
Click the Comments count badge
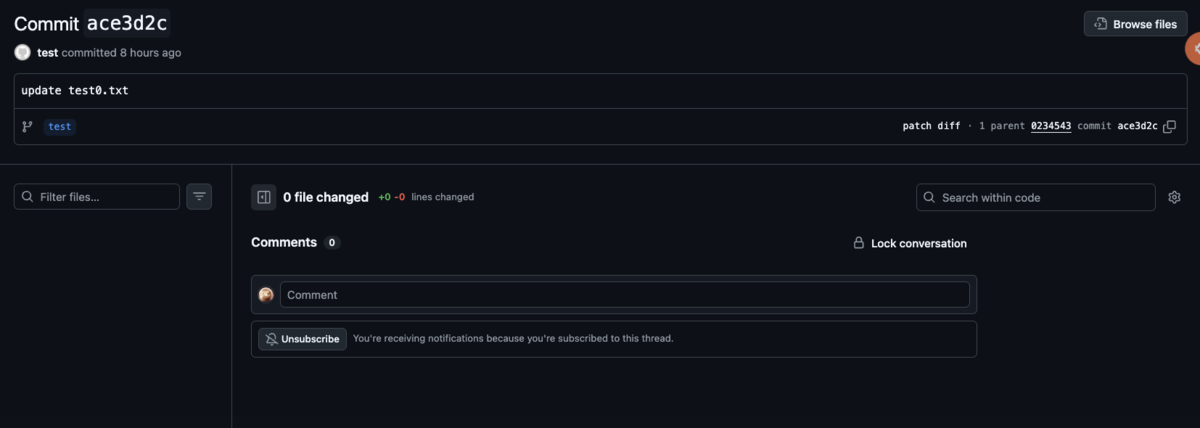click(332, 243)
